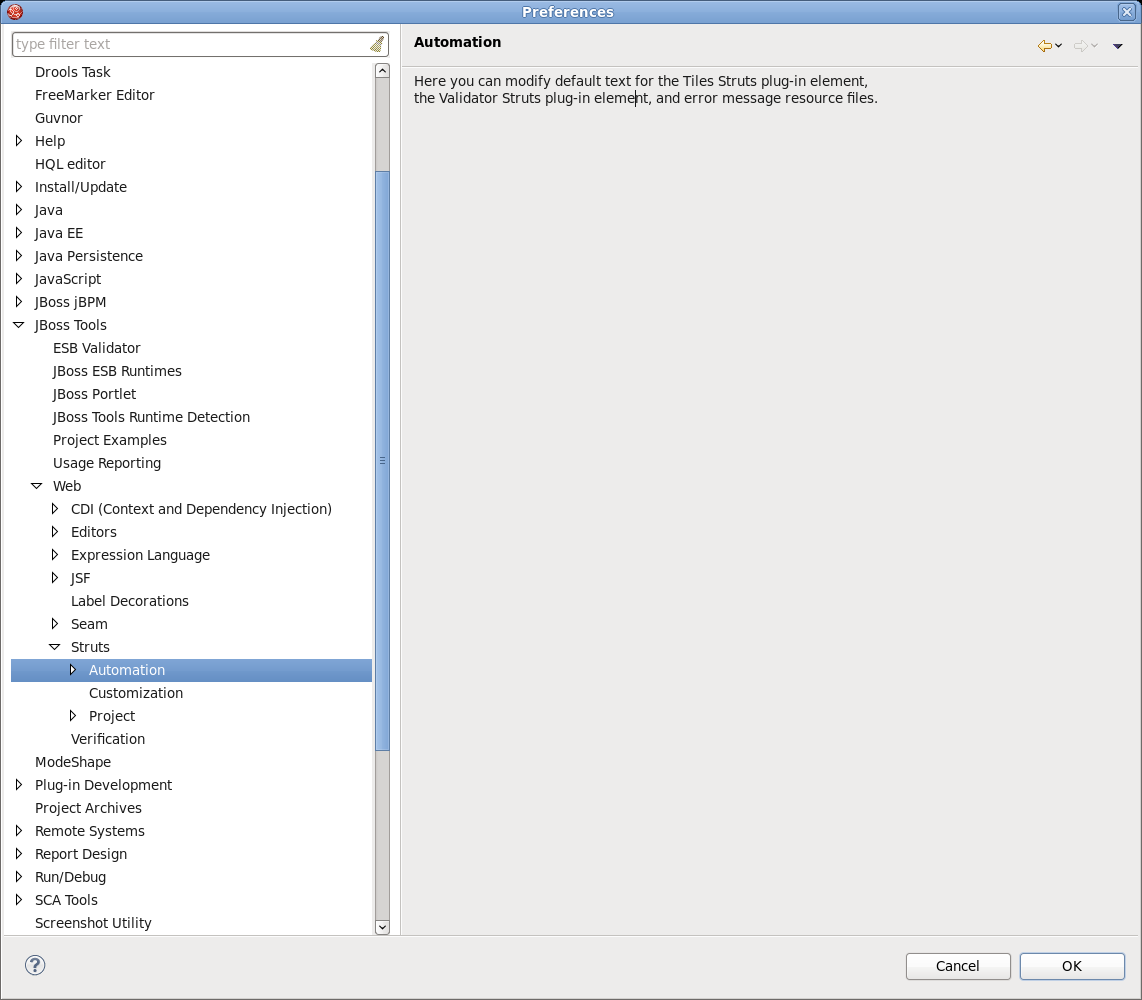Open the forward history dropdown arrow
The image size is (1142, 1000).
pyautogui.click(x=1095, y=46)
